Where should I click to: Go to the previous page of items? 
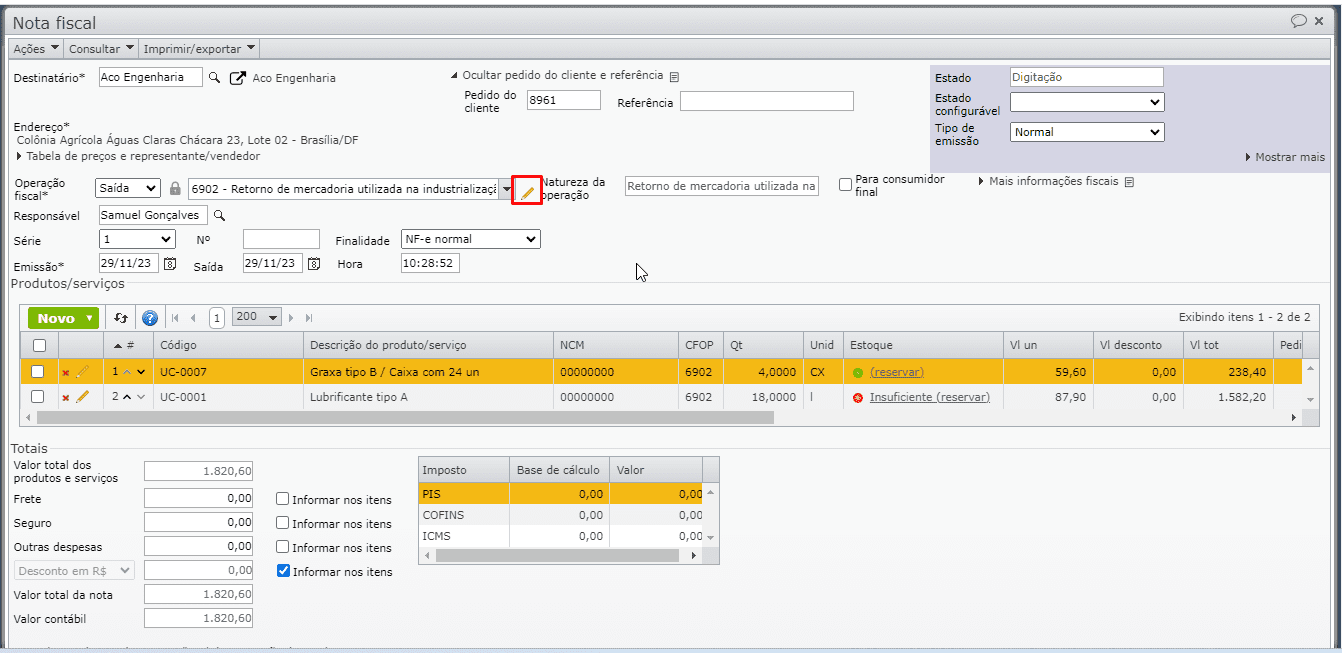[194, 318]
